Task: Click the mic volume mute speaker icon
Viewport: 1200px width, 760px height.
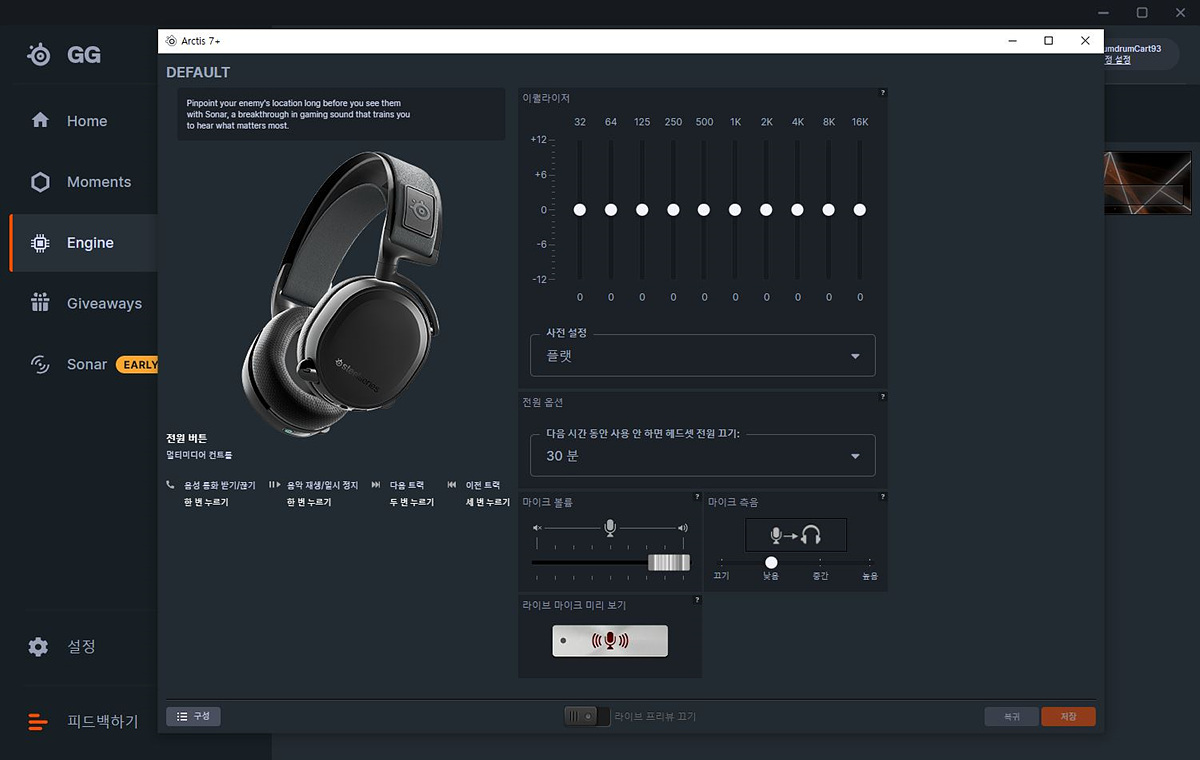Action: tap(537, 527)
